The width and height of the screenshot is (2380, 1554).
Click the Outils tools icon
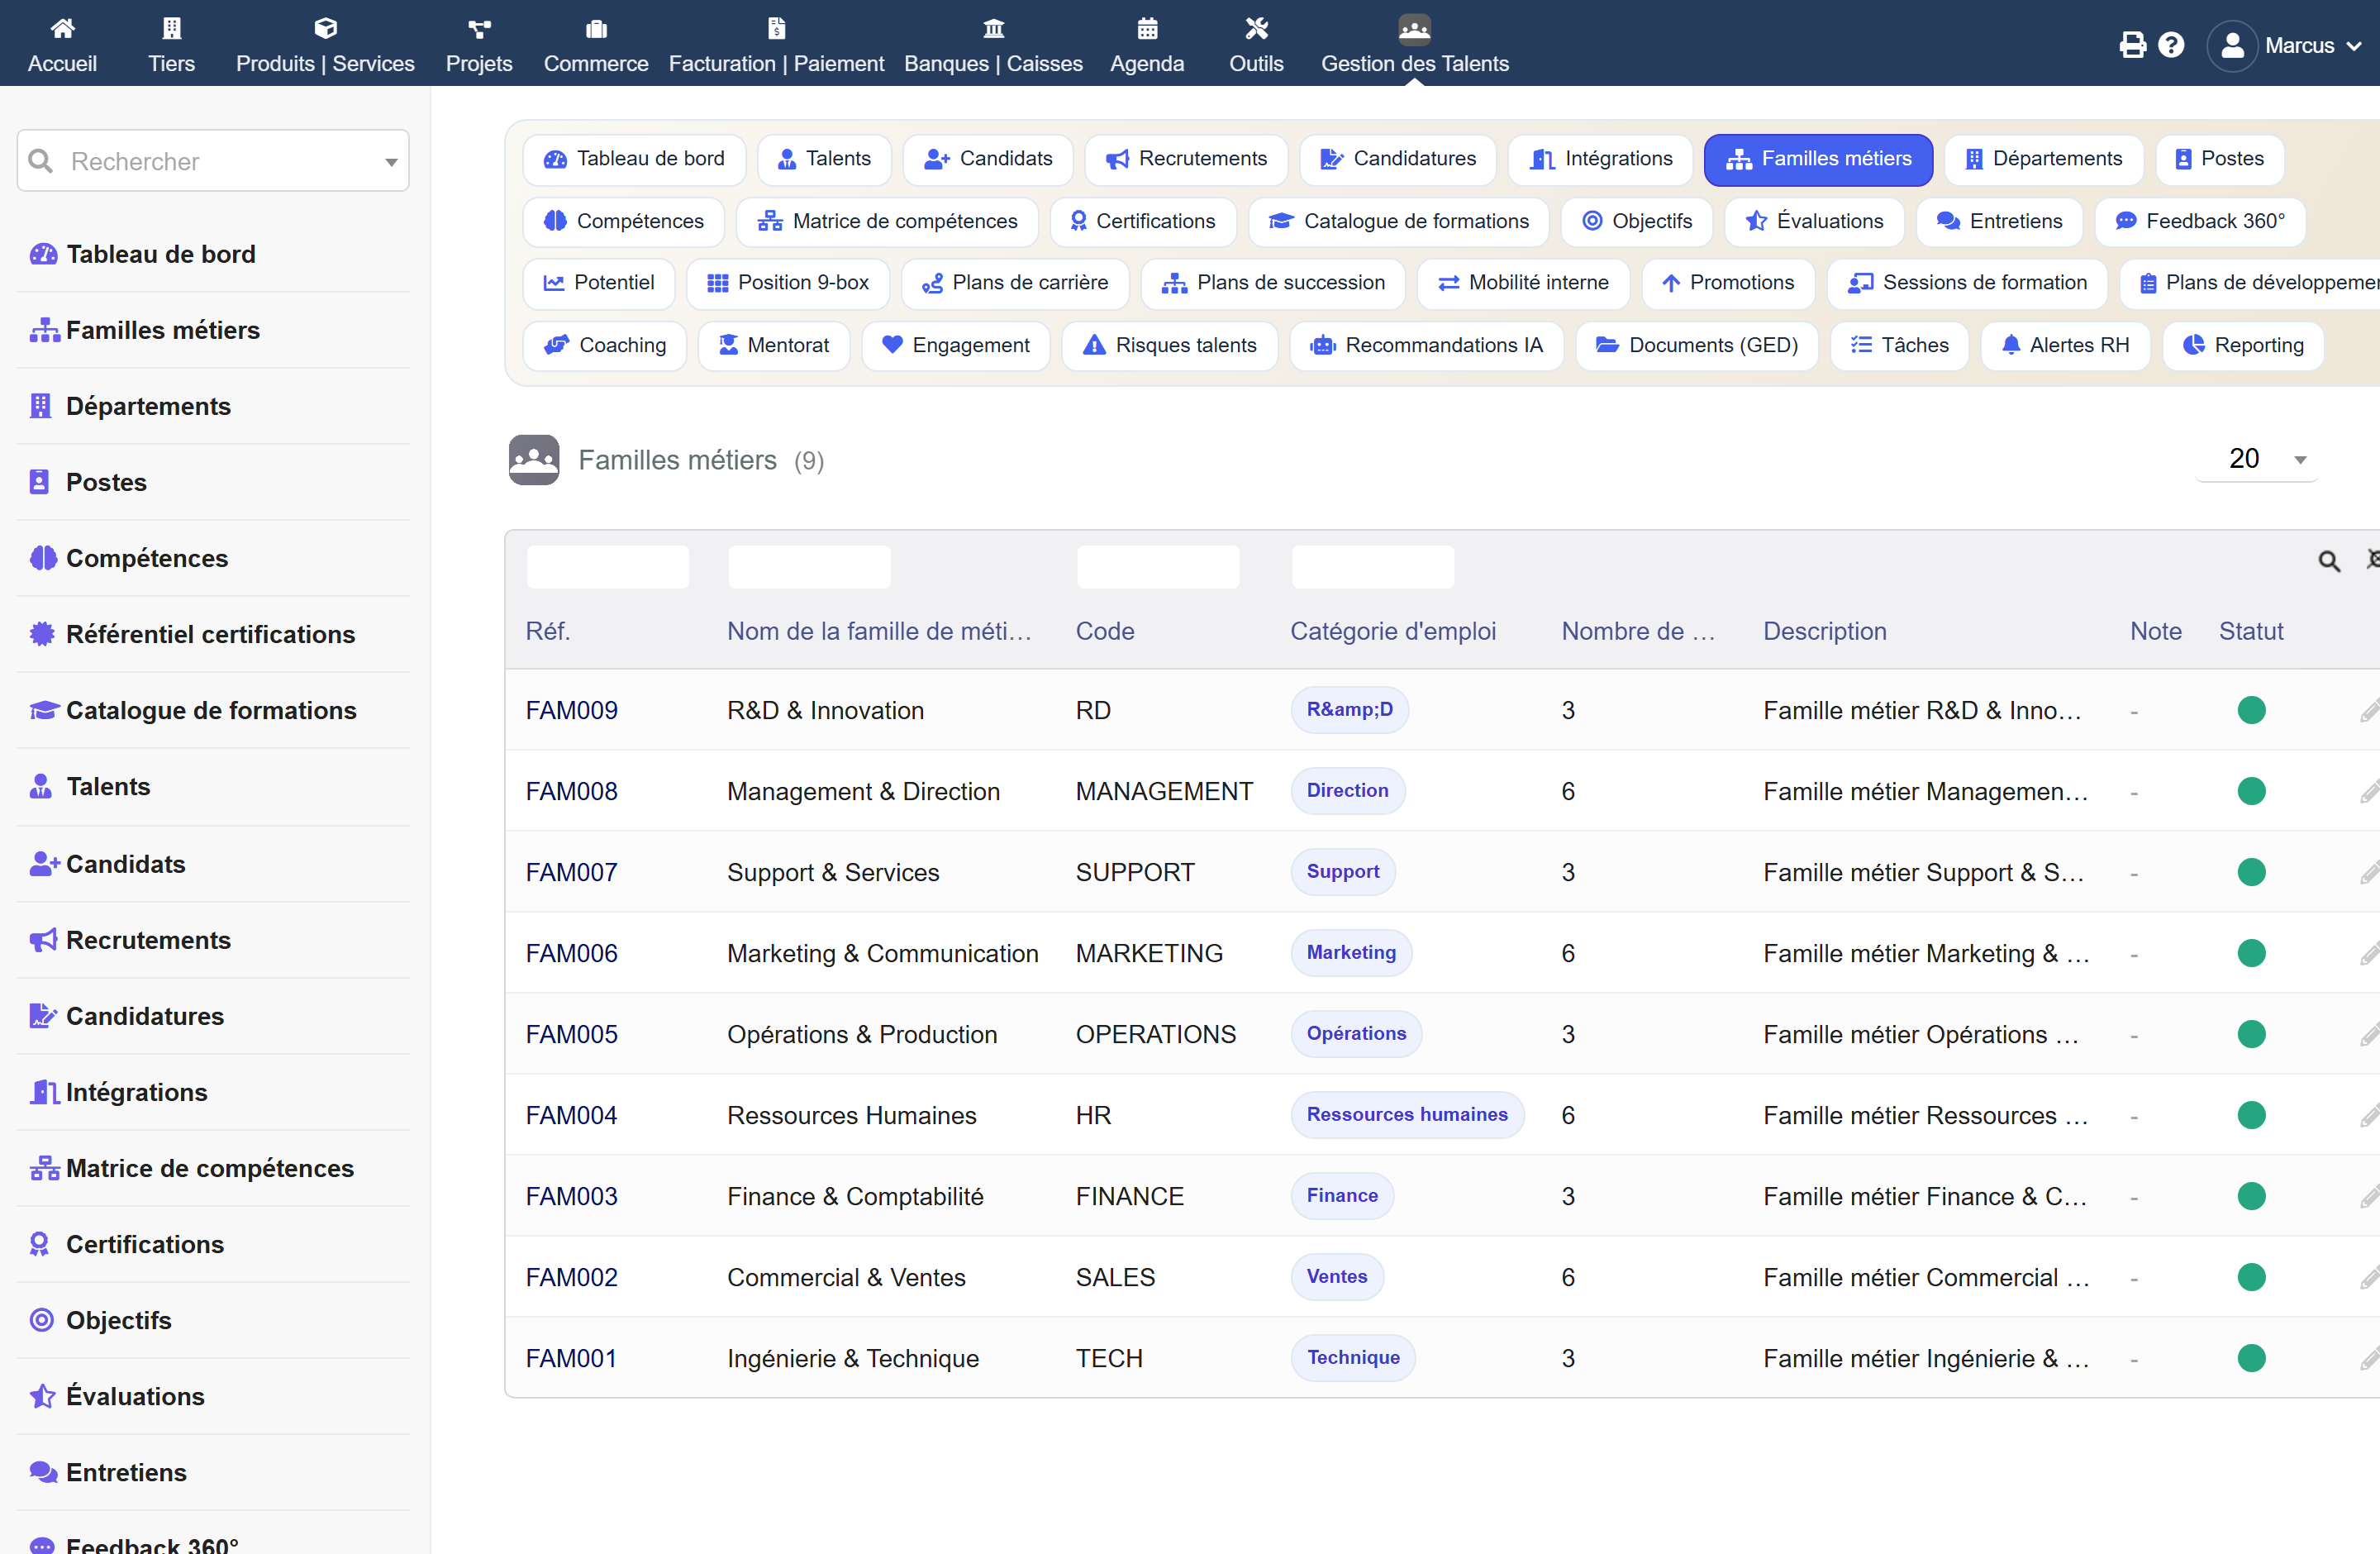click(1256, 28)
